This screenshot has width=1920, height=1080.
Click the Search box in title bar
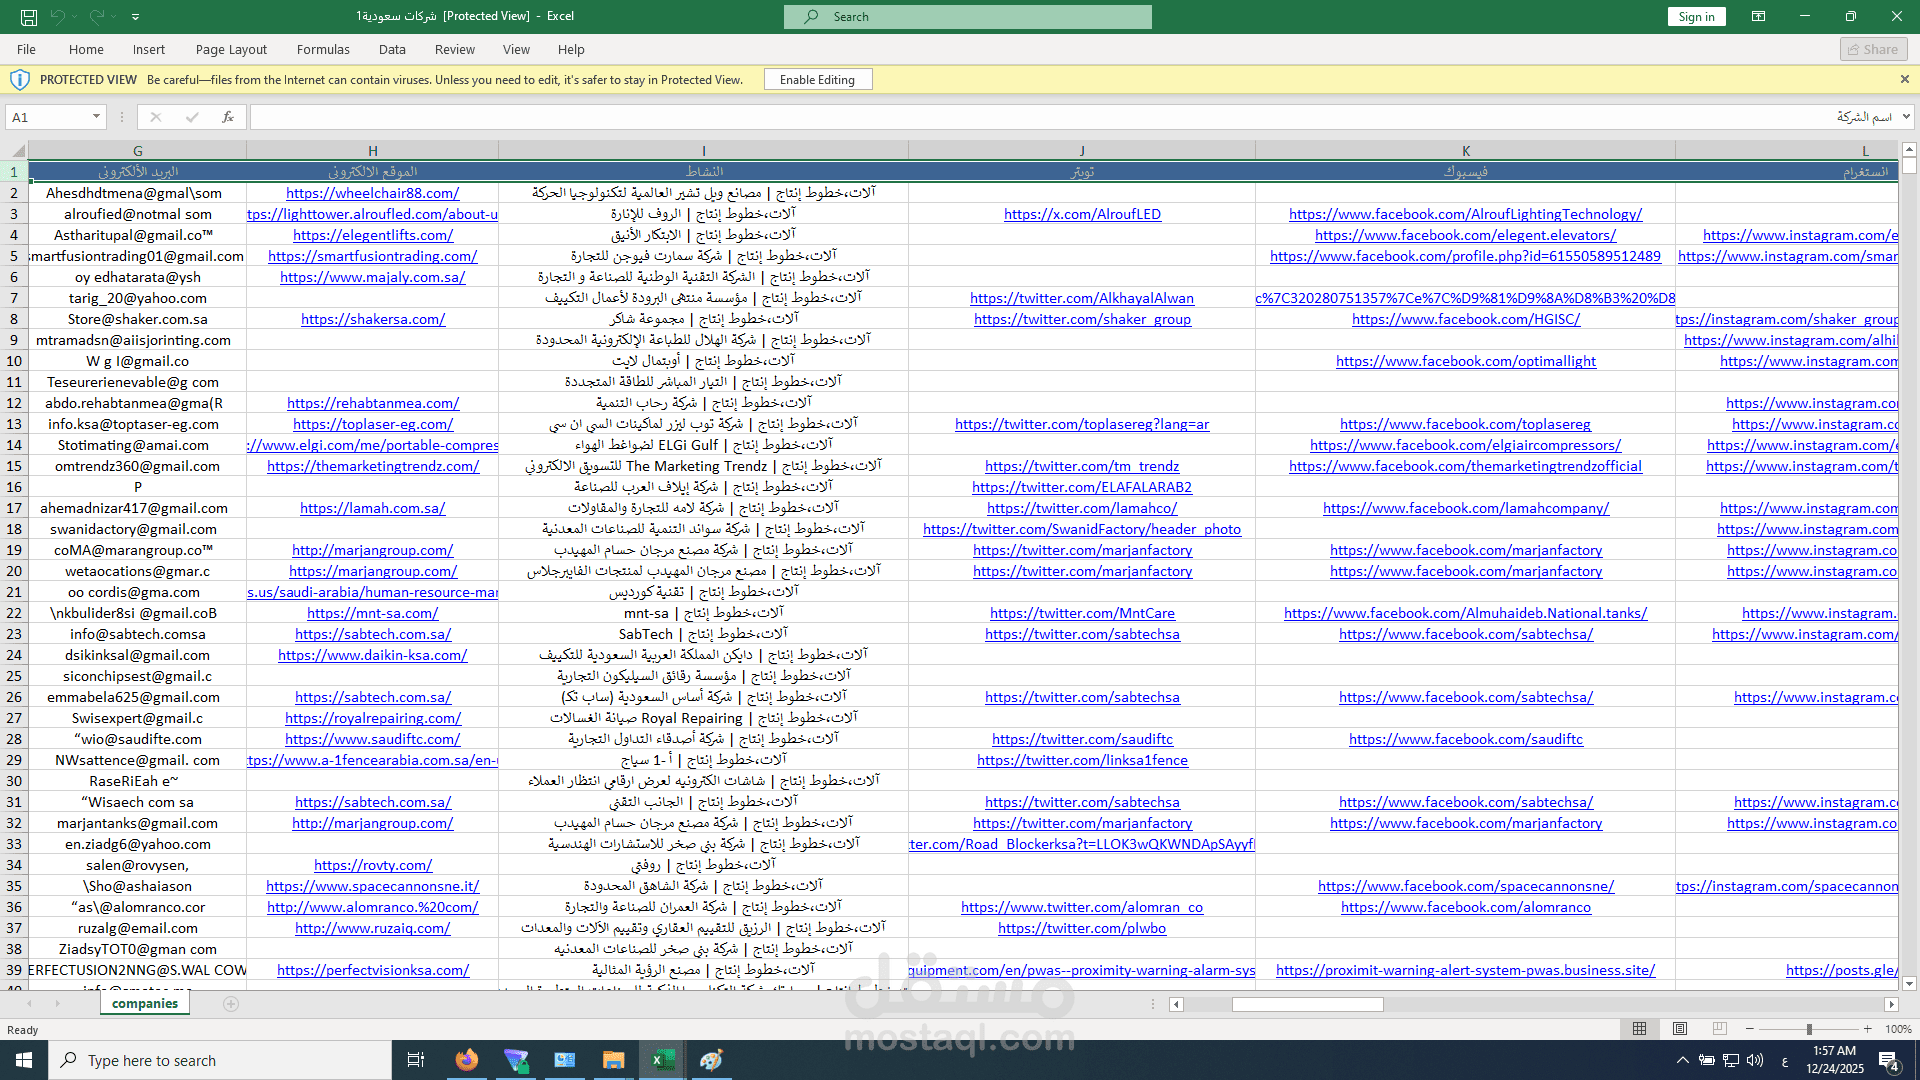(967, 17)
